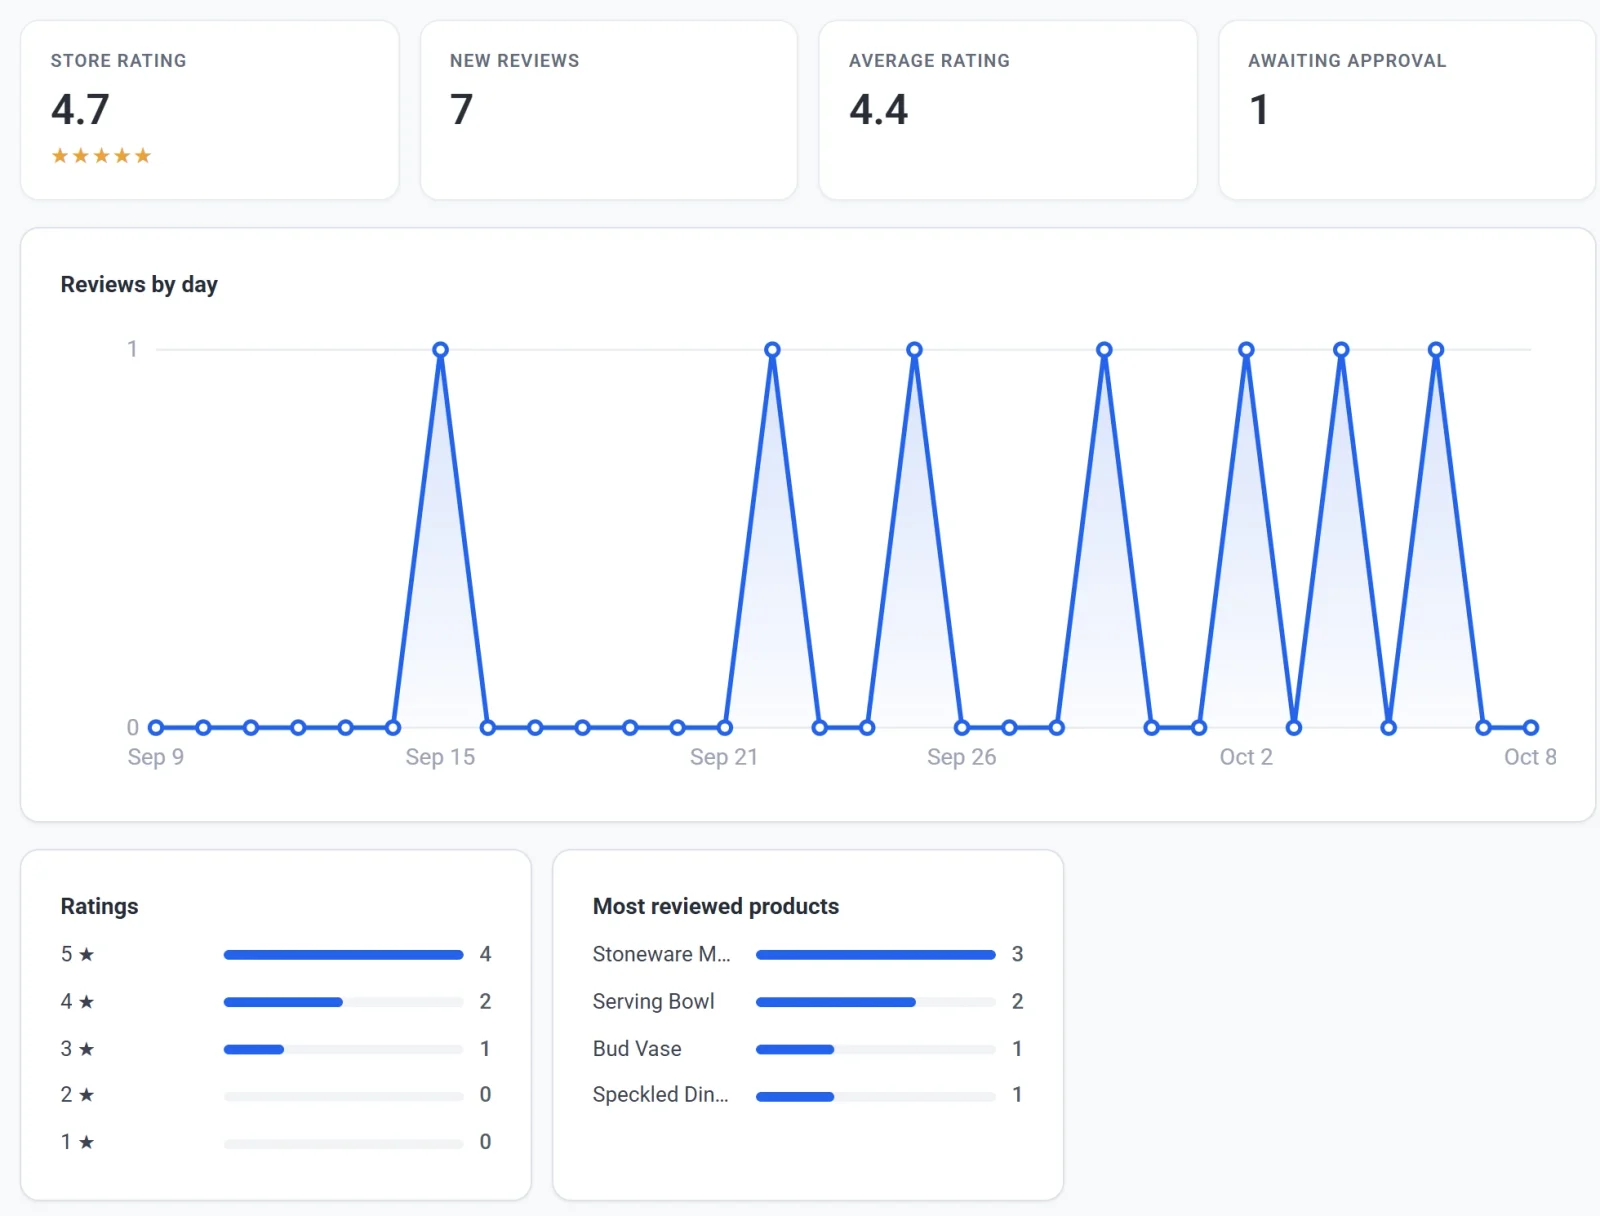Screen dimensions: 1600x1216
Task: Click the count 4 beside the 5 star bar
Action: click(x=485, y=954)
